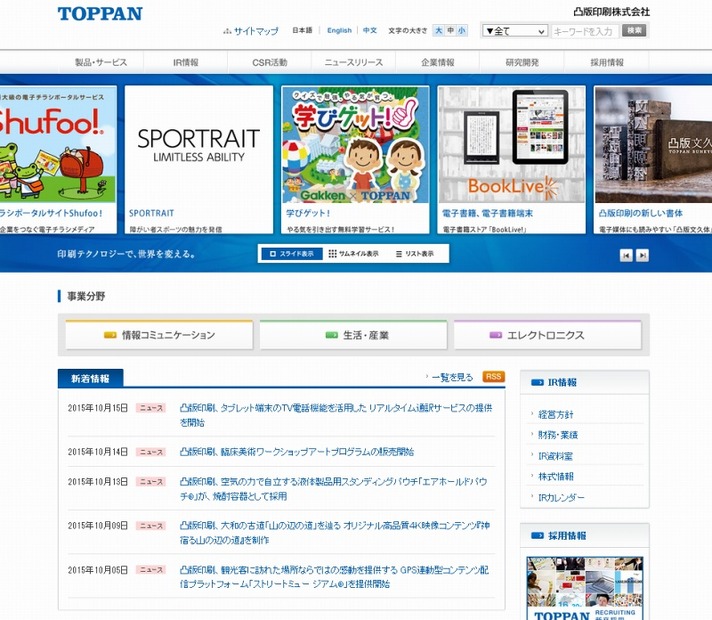Image resolution: width=712 pixels, height=620 pixels.
Task: Switch language to 中文
Action: point(370,30)
